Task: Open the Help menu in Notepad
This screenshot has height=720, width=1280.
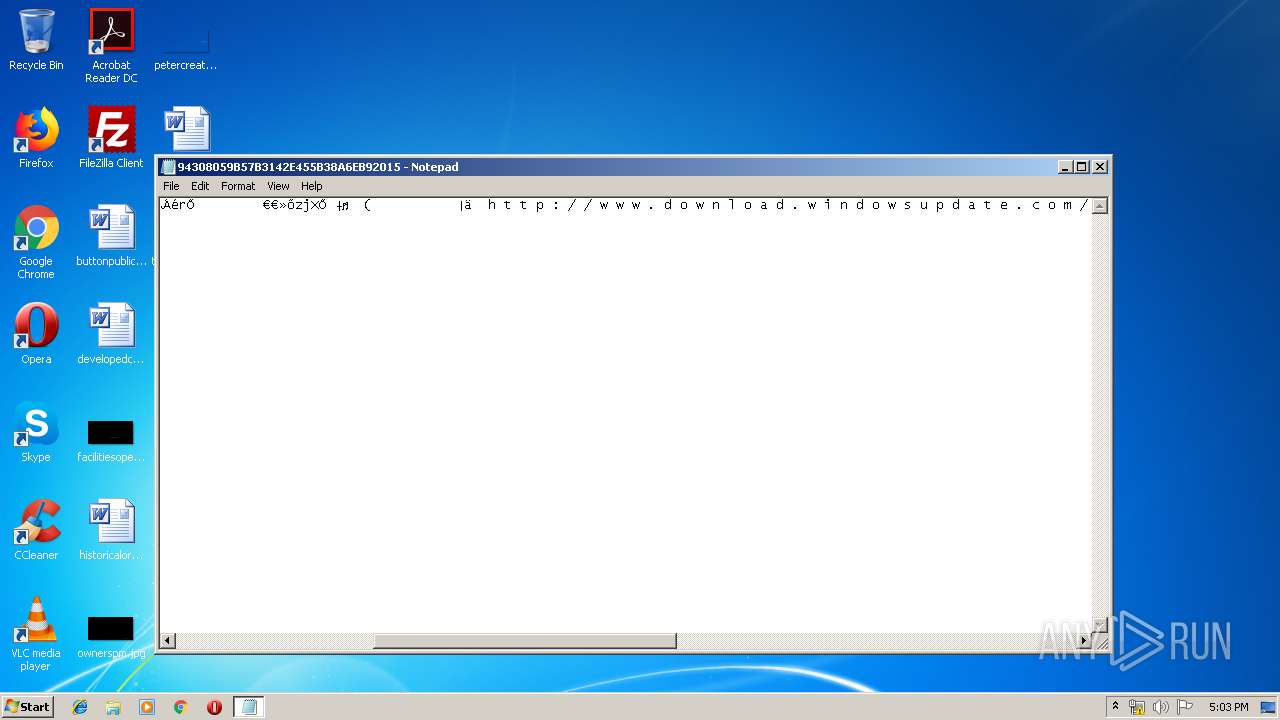Action: click(x=312, y=186)
